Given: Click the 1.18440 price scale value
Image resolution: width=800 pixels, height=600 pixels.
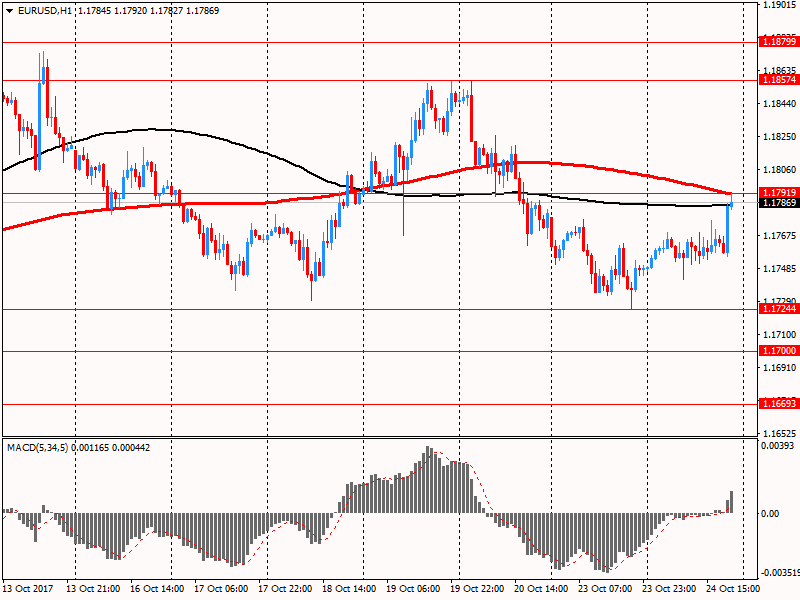Looking at the screenshot, I should 780,104.
